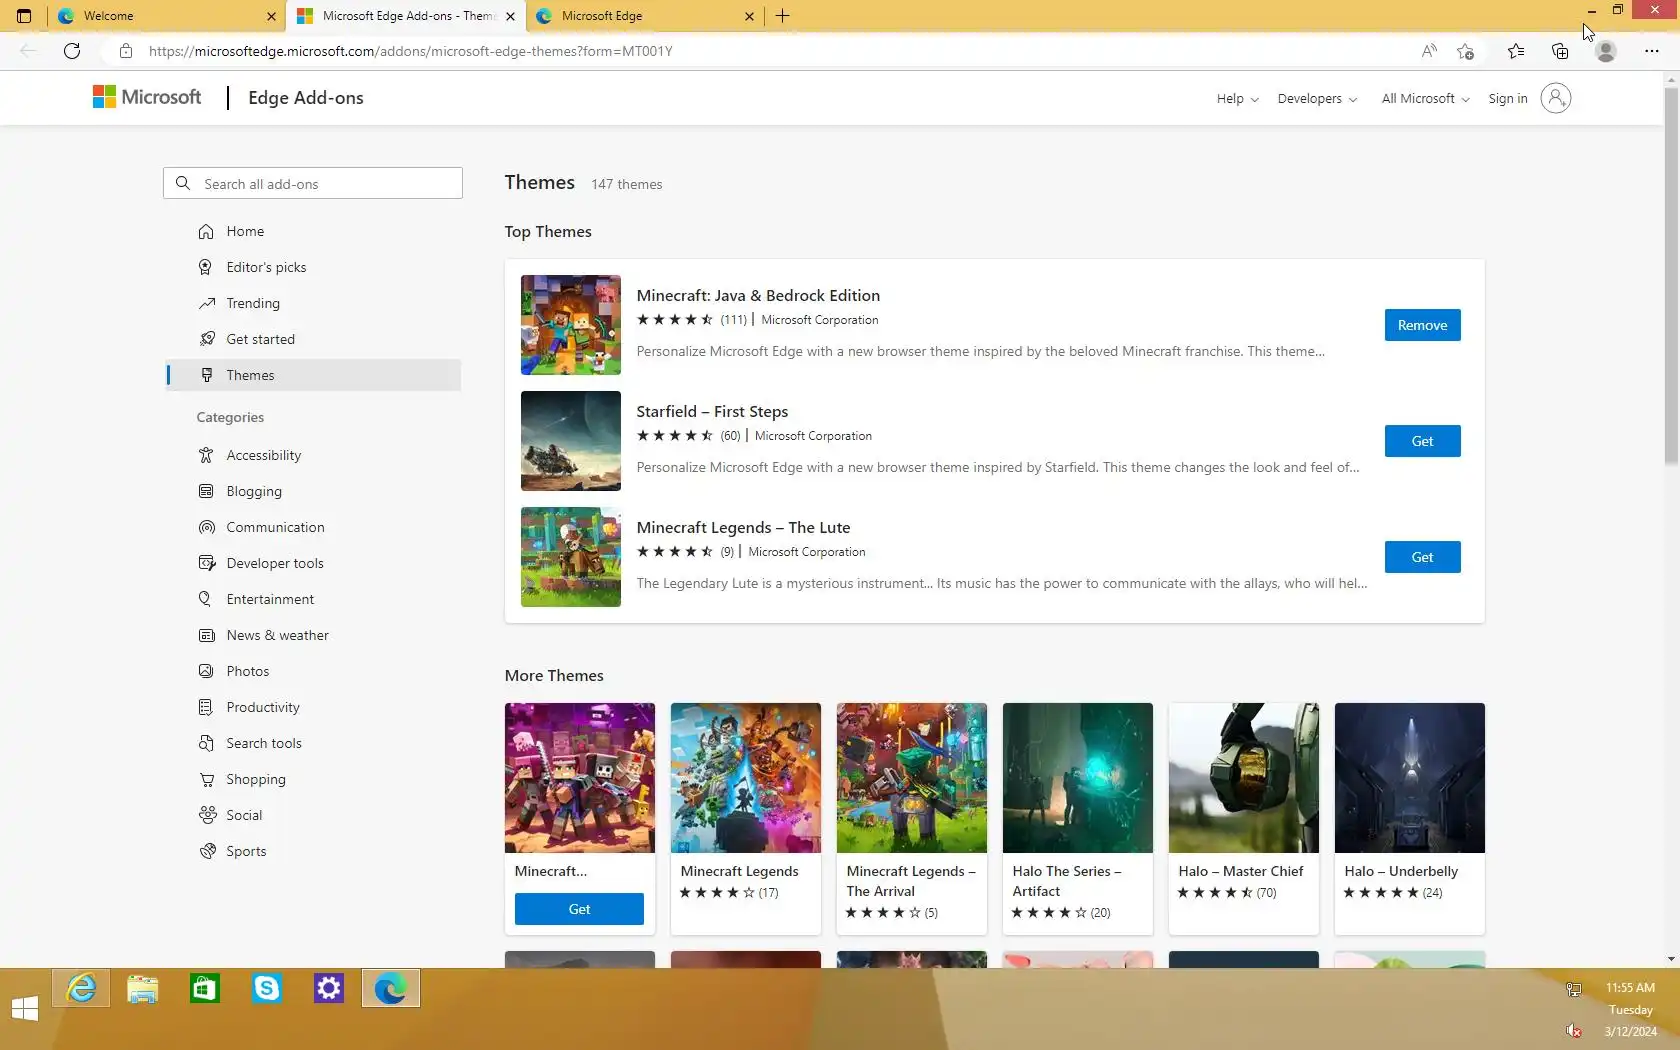Switch to the Welcome tab
The height and width of the screenshot is (1050, 1680).
point(166,16)
